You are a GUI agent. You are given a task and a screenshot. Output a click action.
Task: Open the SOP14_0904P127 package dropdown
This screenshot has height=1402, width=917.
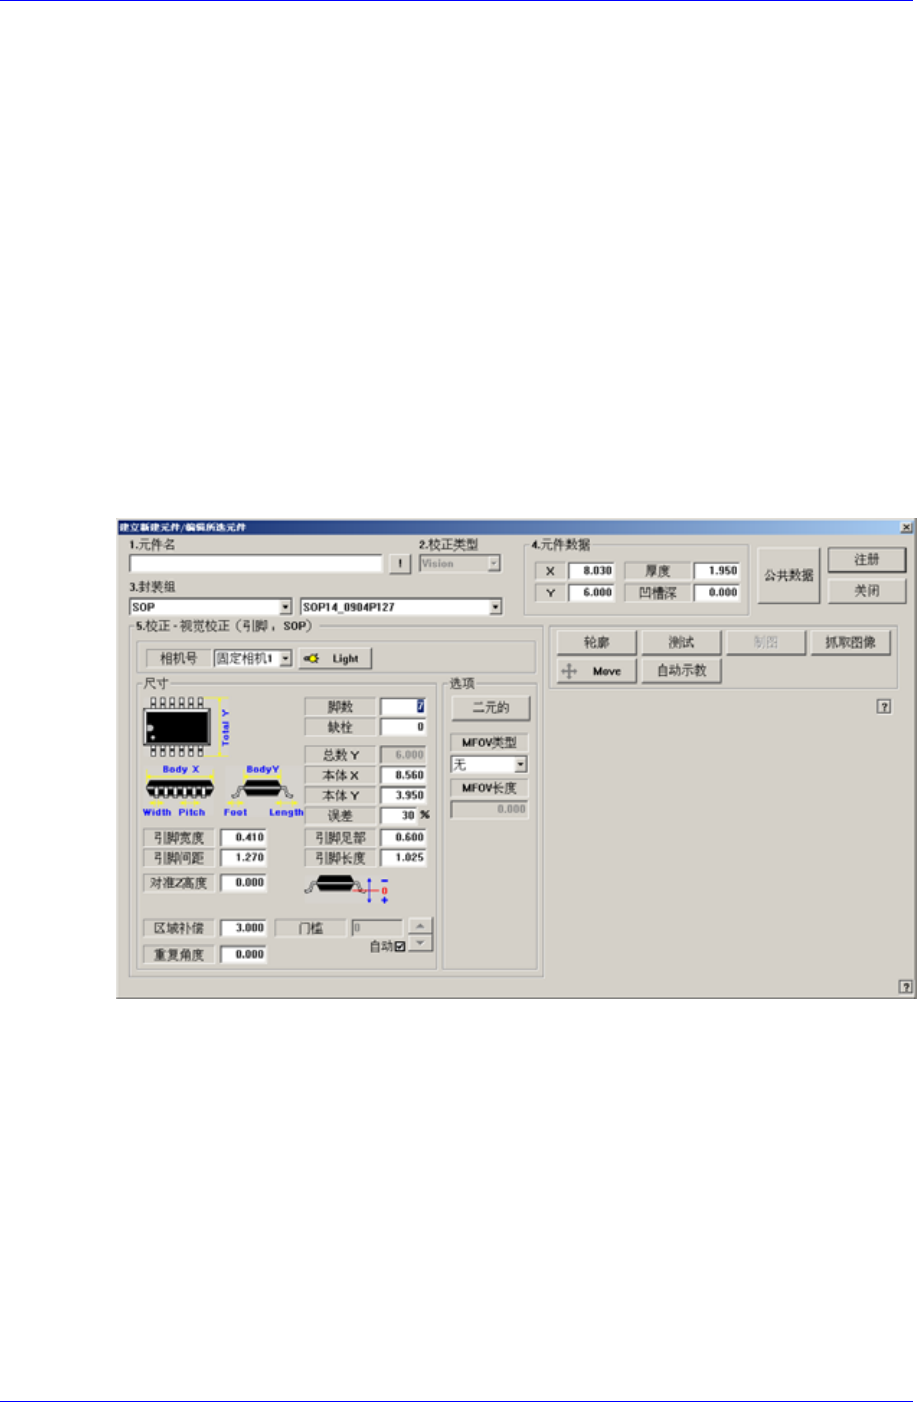(495, 607)
